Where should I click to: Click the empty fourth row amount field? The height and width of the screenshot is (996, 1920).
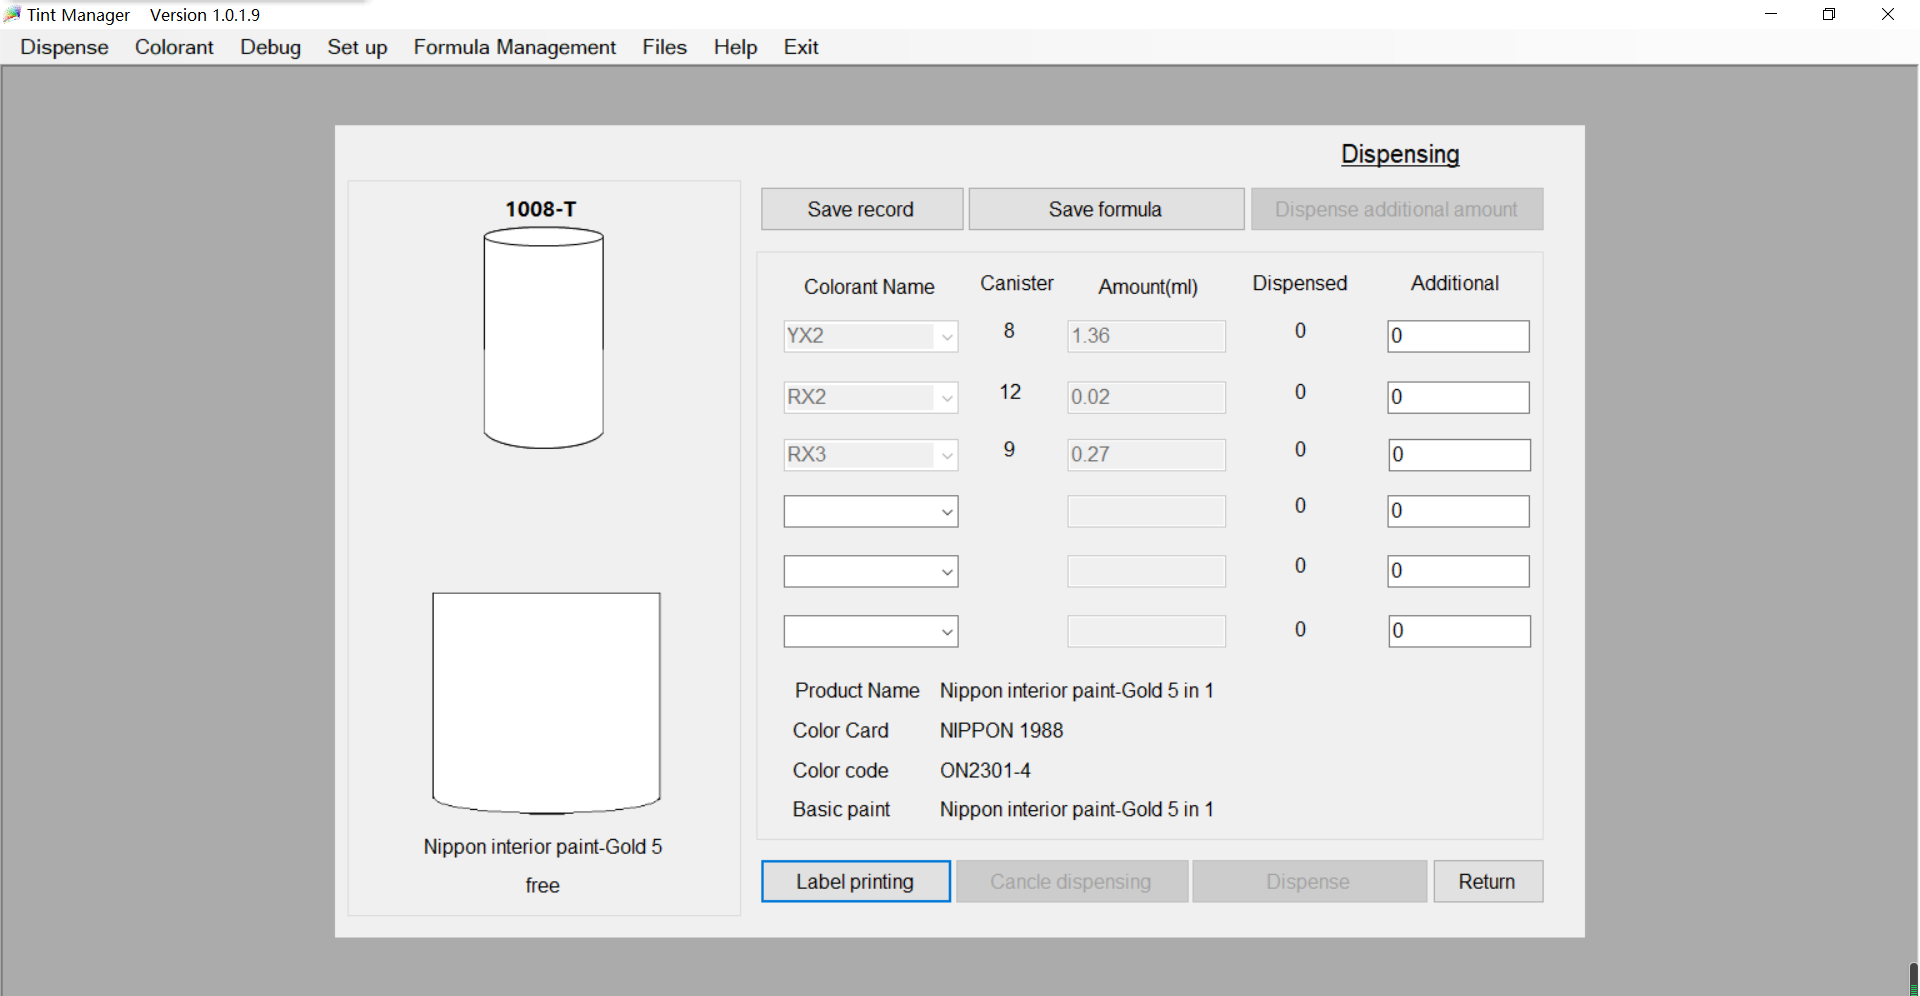click(1146, 512)
